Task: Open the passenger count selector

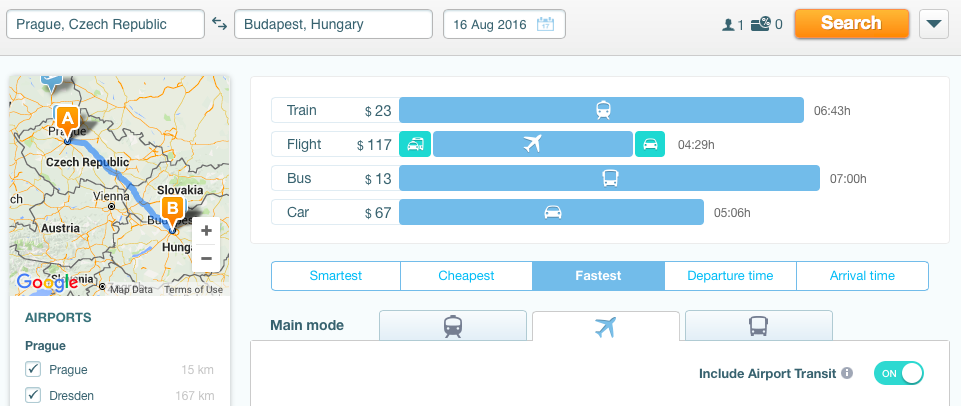Action: (x=732, y=25)
